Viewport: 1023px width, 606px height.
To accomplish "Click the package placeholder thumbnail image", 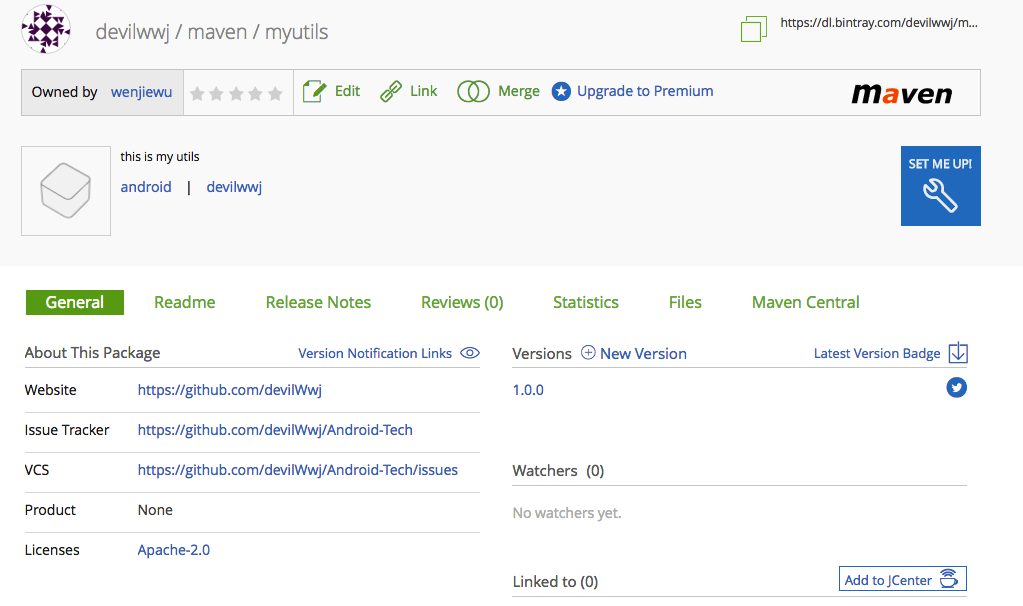I will [66, 191].
